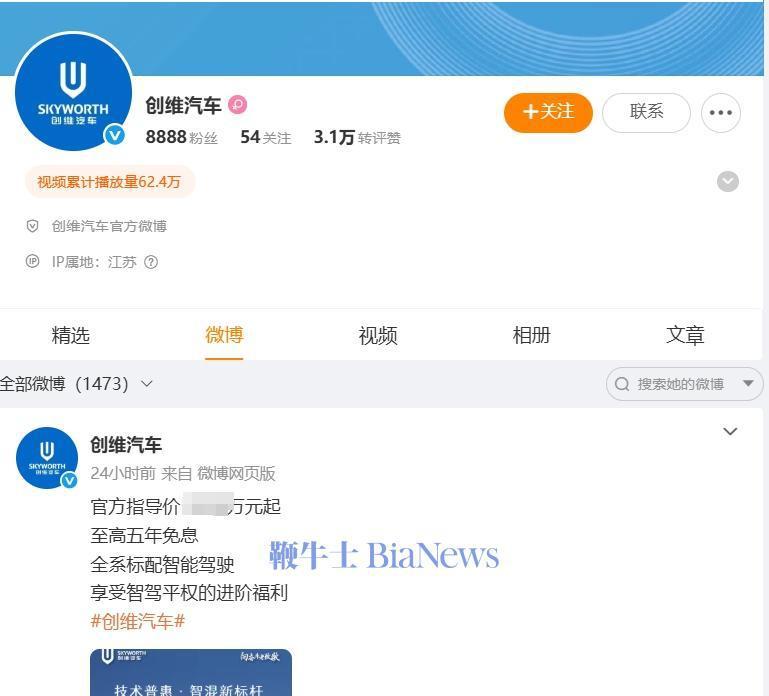Screen dimensions: 769x696
Task: Click the IP属地 question mark help icon
Action: tap(151, 262)
